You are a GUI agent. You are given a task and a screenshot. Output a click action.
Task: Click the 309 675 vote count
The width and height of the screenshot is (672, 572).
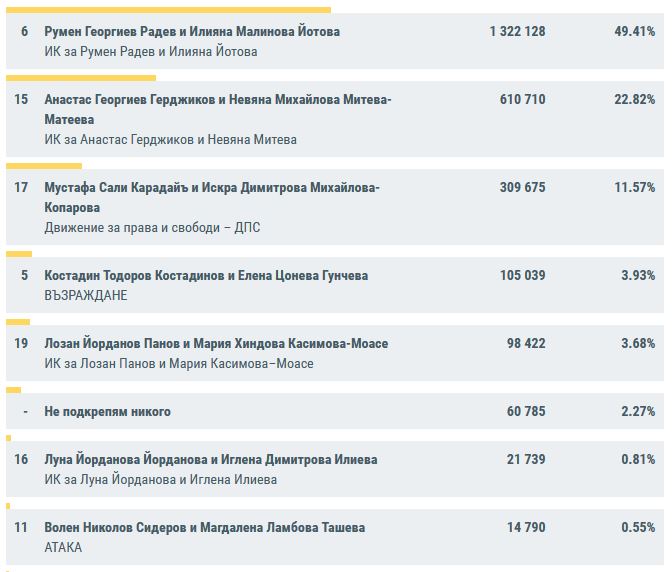[x=525, y=188]
